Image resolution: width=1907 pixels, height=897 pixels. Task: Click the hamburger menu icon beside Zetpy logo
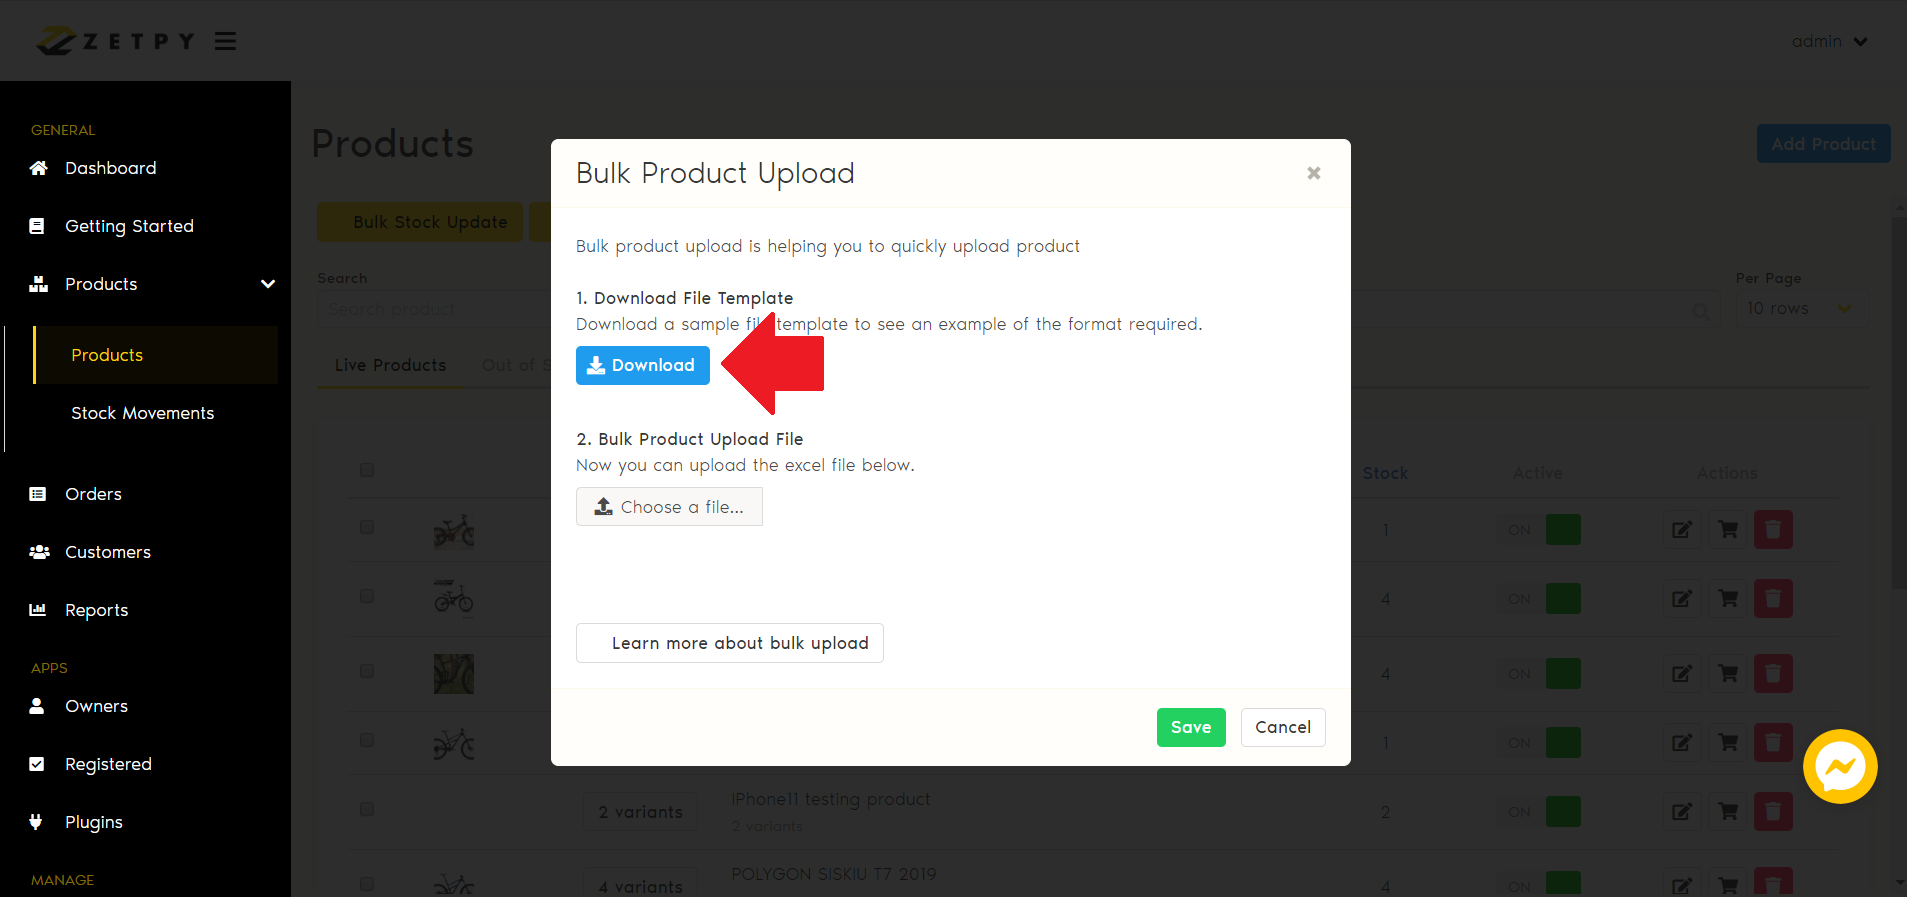225,41
